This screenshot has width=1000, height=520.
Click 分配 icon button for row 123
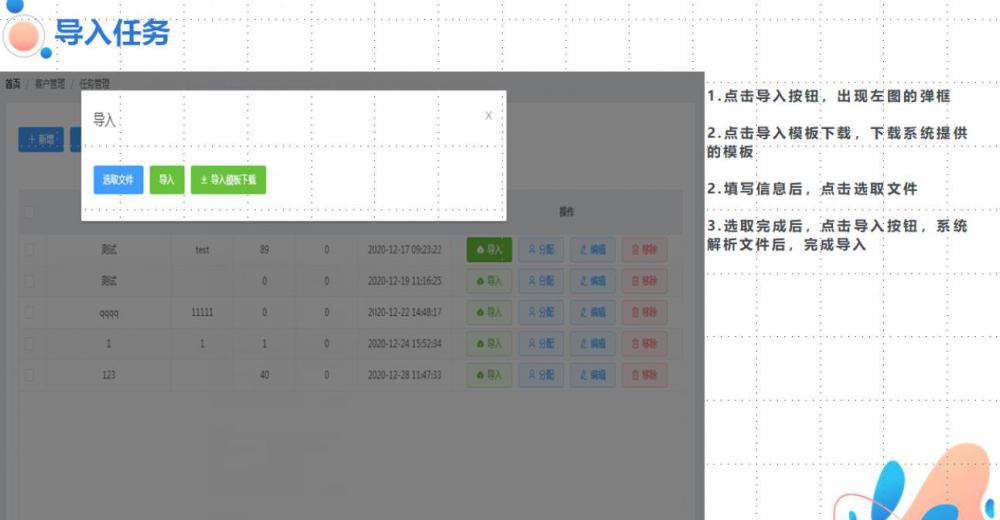pyautogui.click(x=540, y=375)
